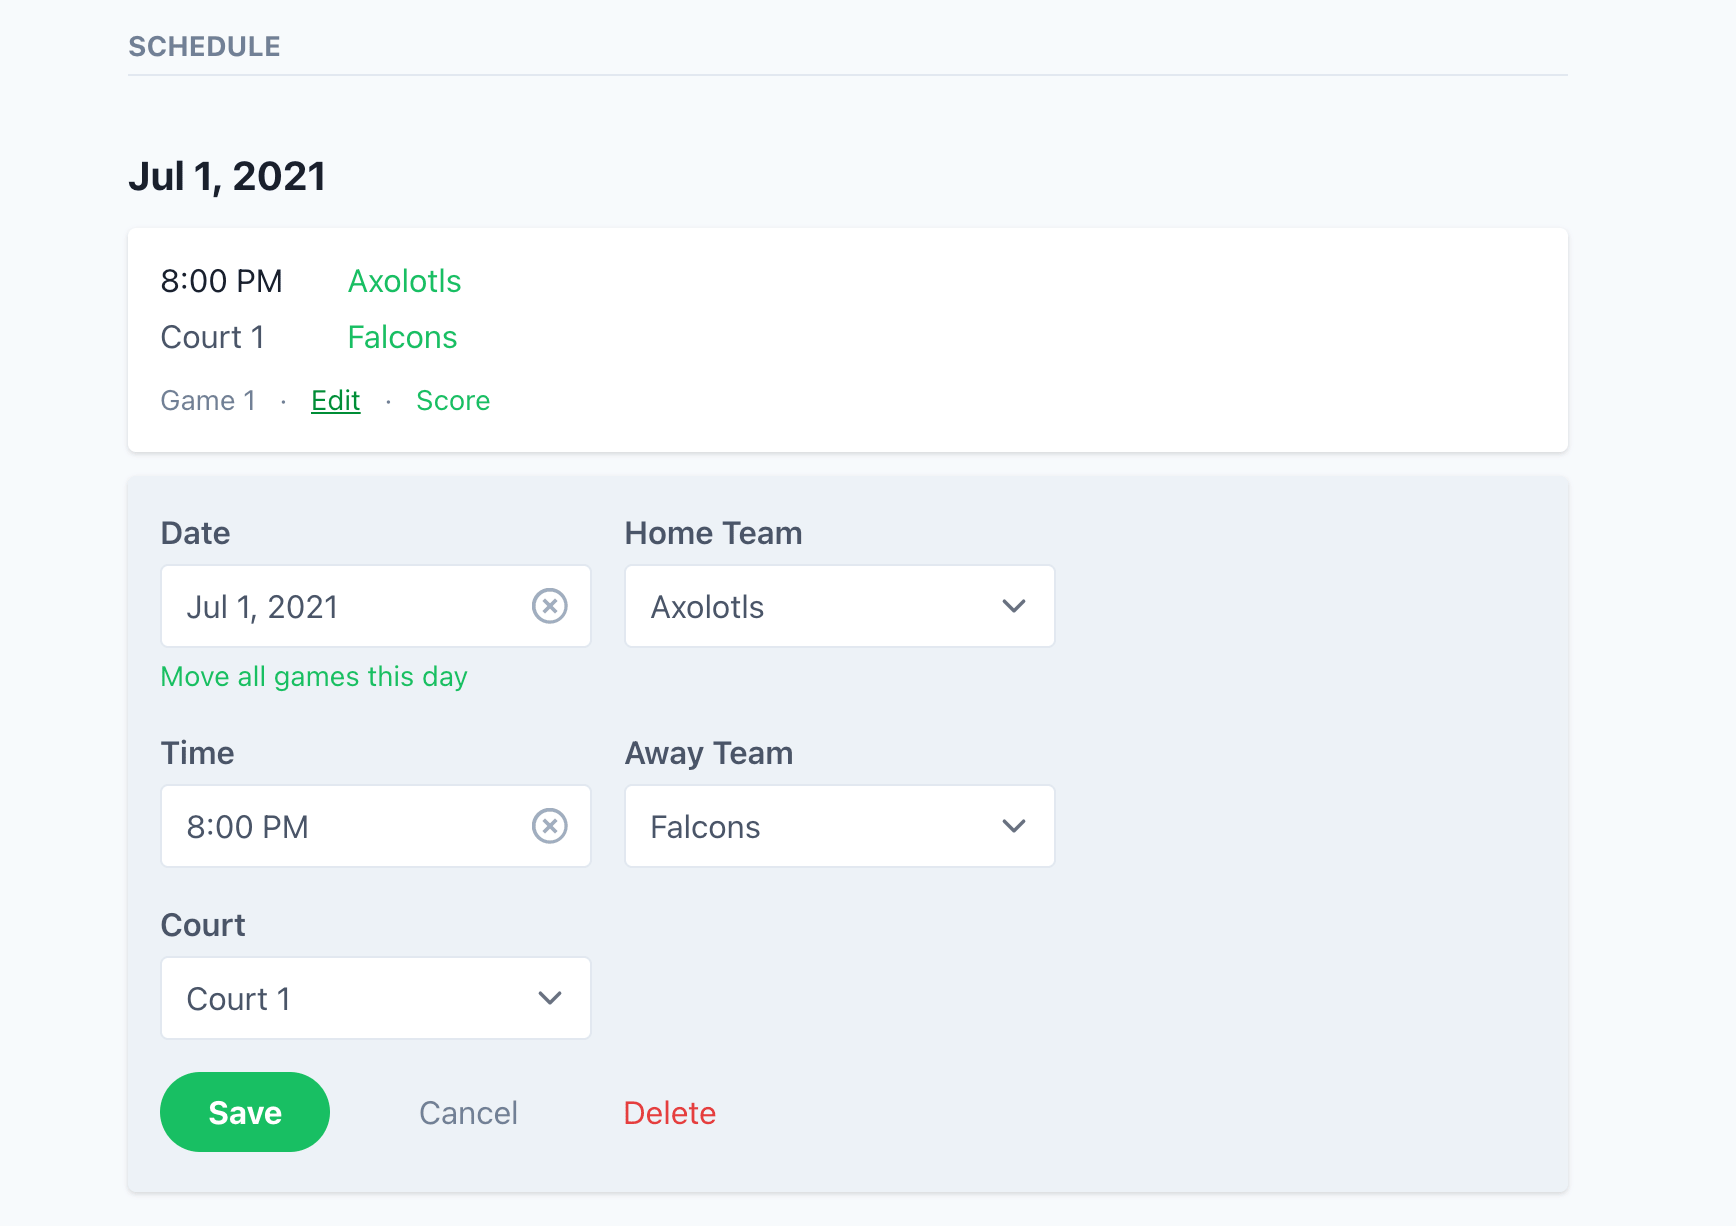Delete this scheduled game

669,1112
